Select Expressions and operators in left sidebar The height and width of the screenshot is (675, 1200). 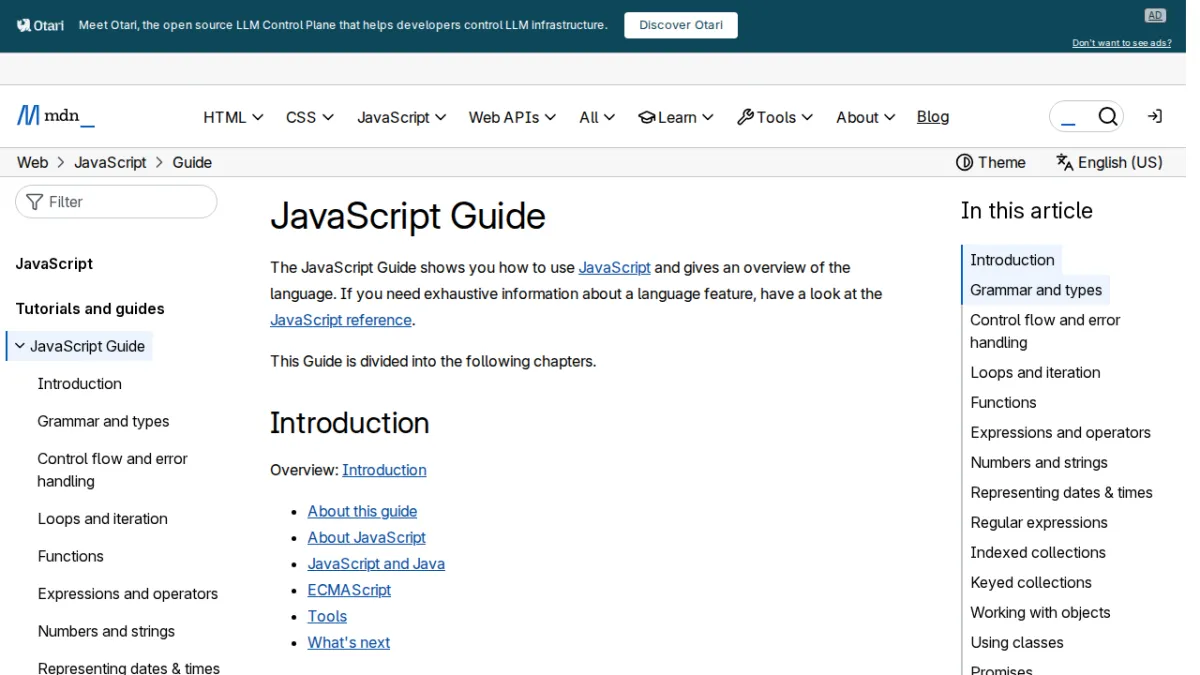click(x=127, y=594)
